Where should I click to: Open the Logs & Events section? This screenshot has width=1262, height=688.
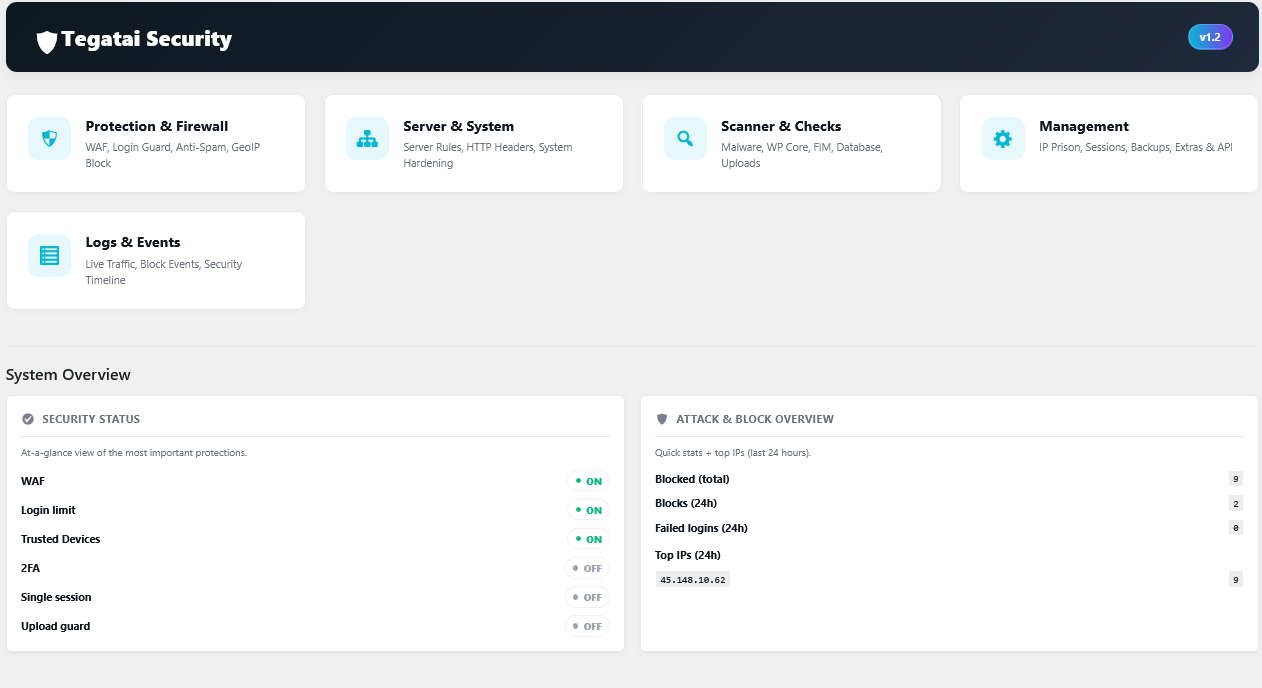pos(156,260)
